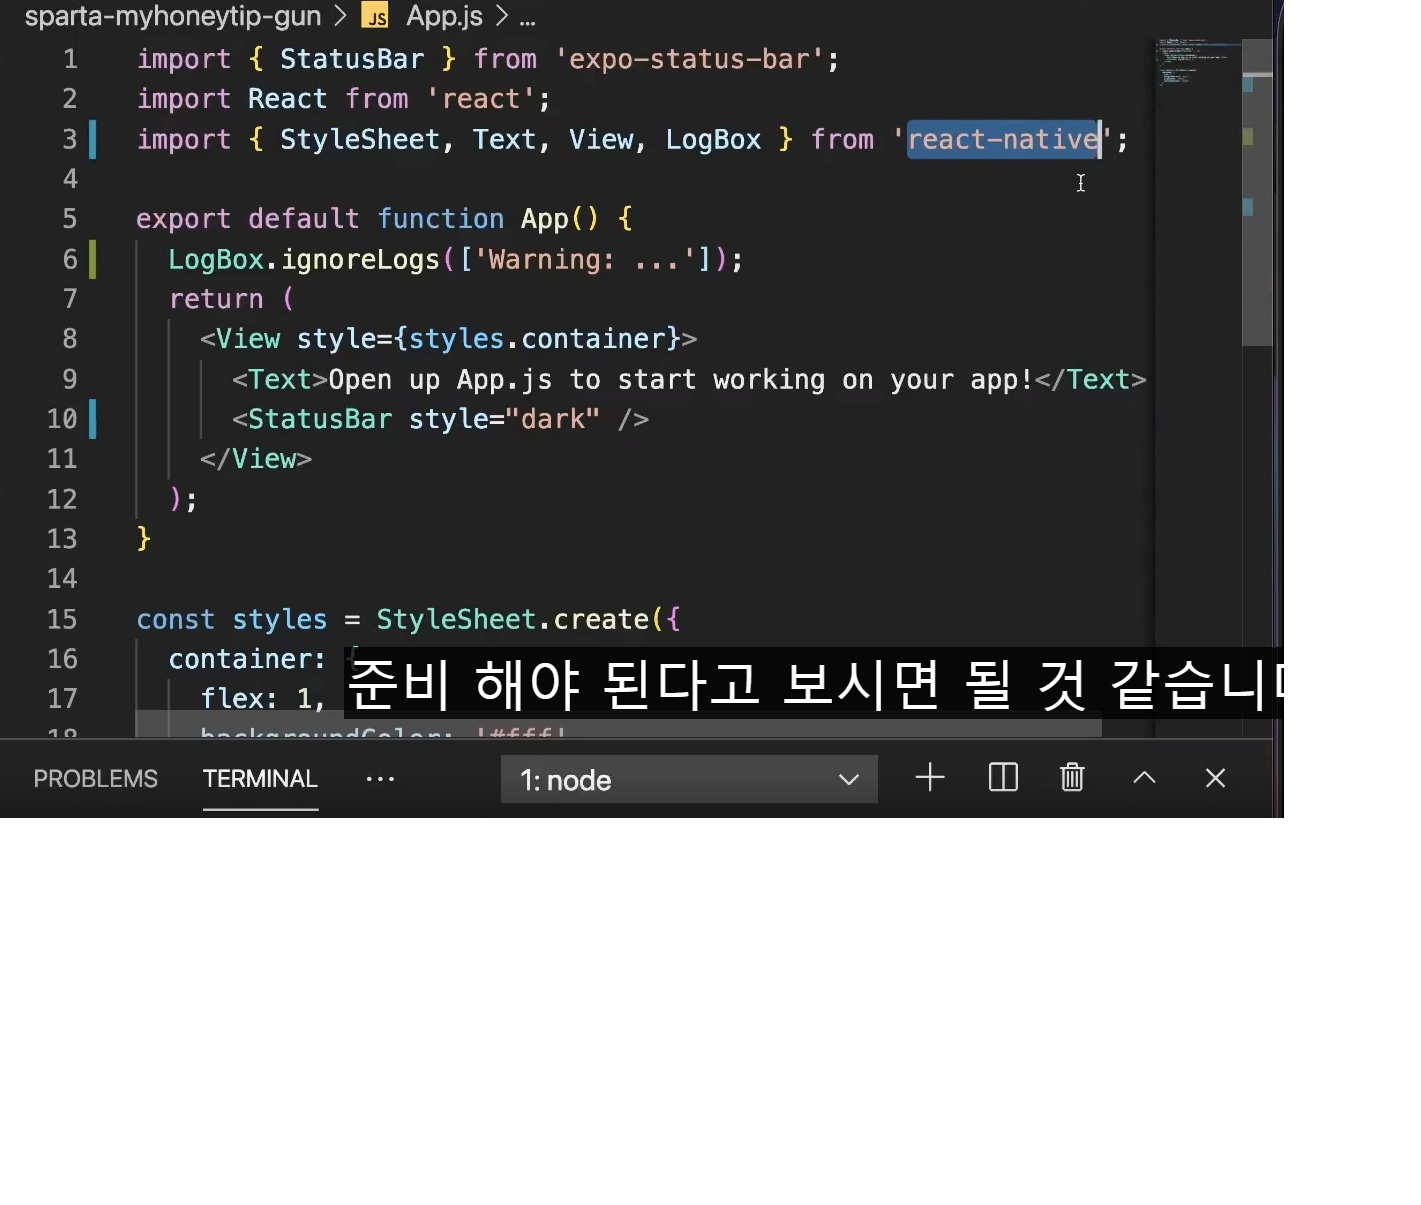
Task: Click line number 6 in gutter
Action: click(70, 259)
